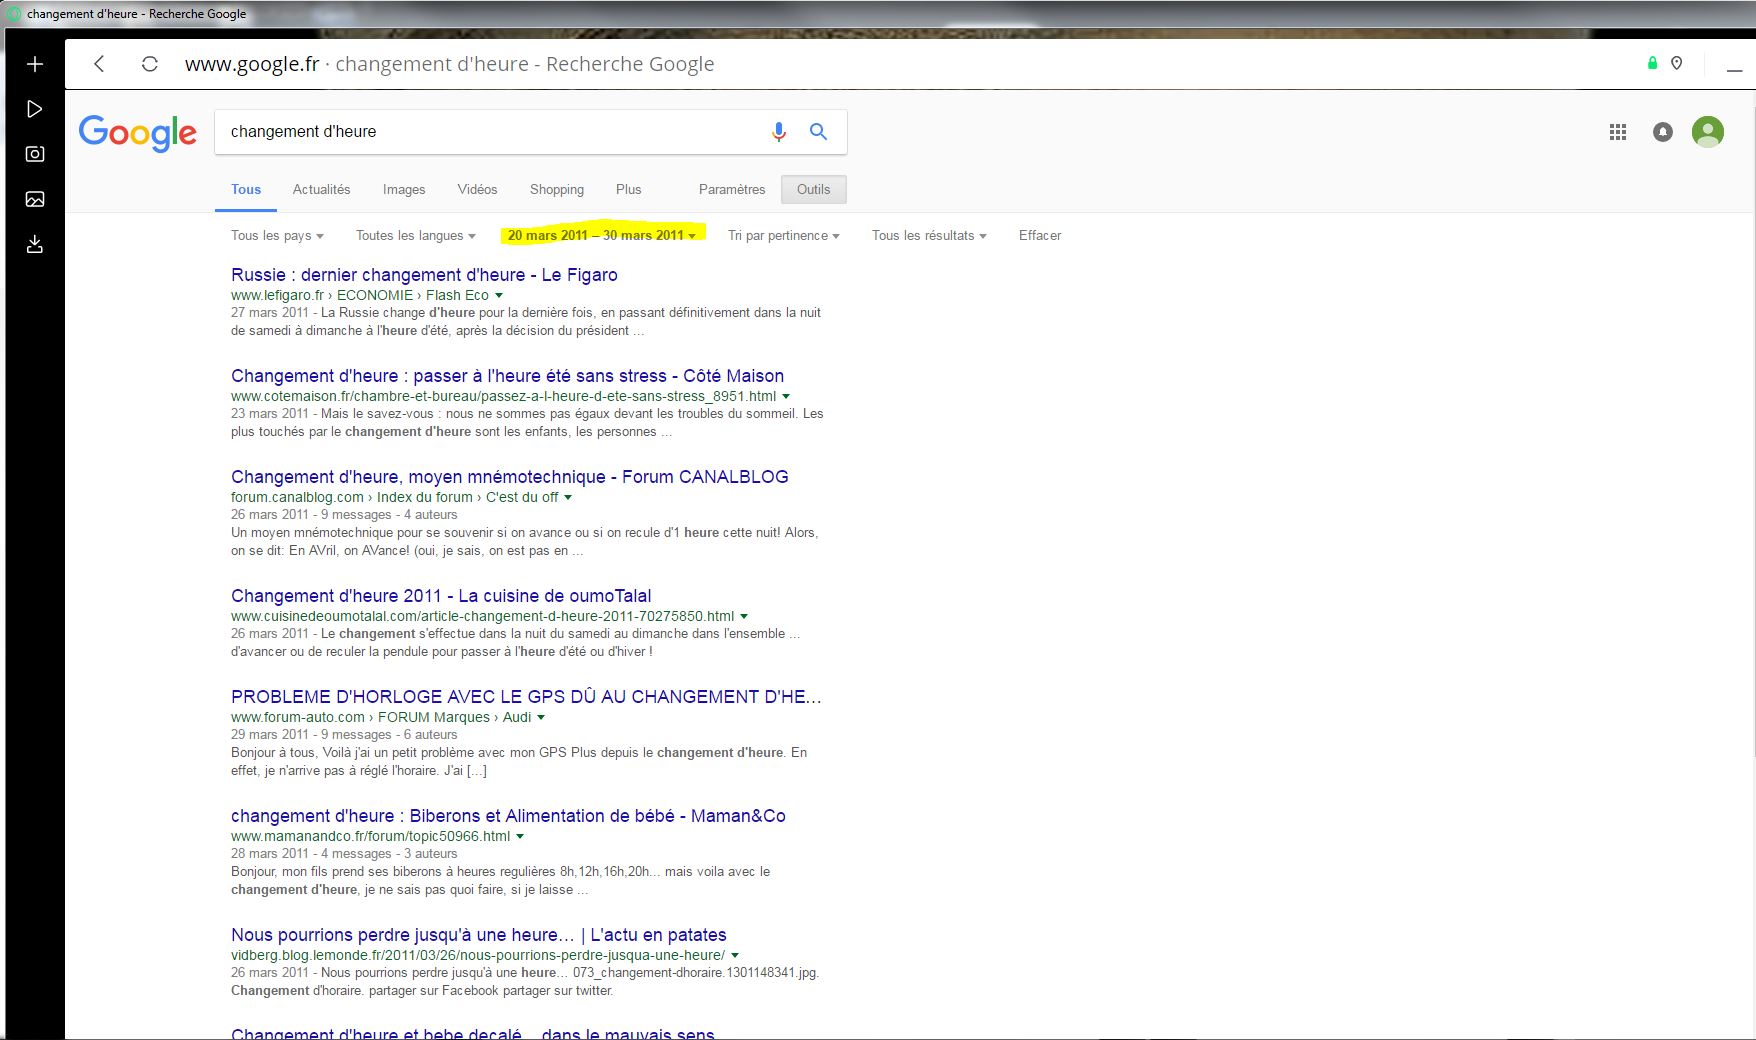Click in the search query input field
Viewport: 1756px width, 1040px height.
(x=490, y=132)
